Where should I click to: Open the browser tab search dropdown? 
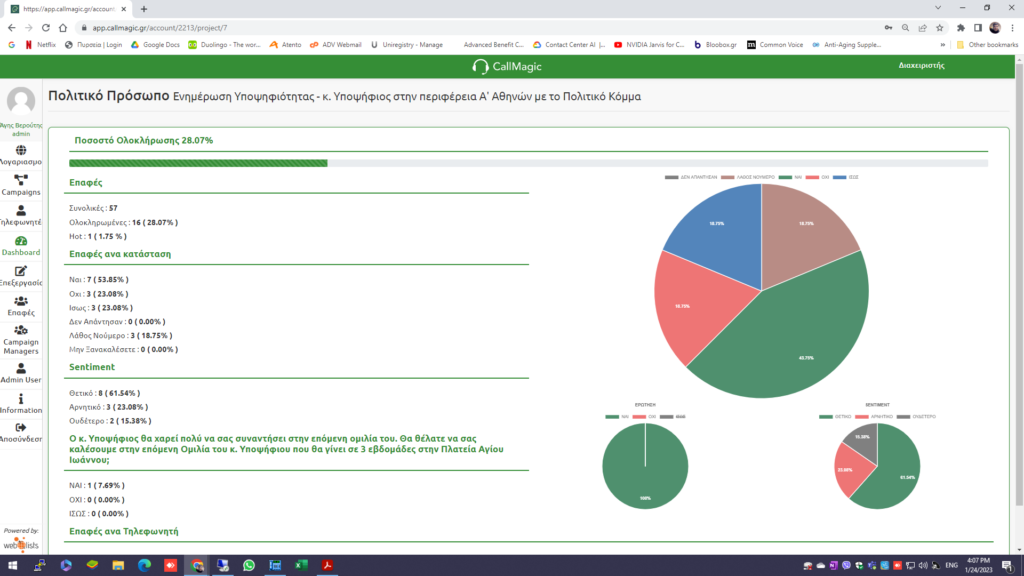(936, 8)
